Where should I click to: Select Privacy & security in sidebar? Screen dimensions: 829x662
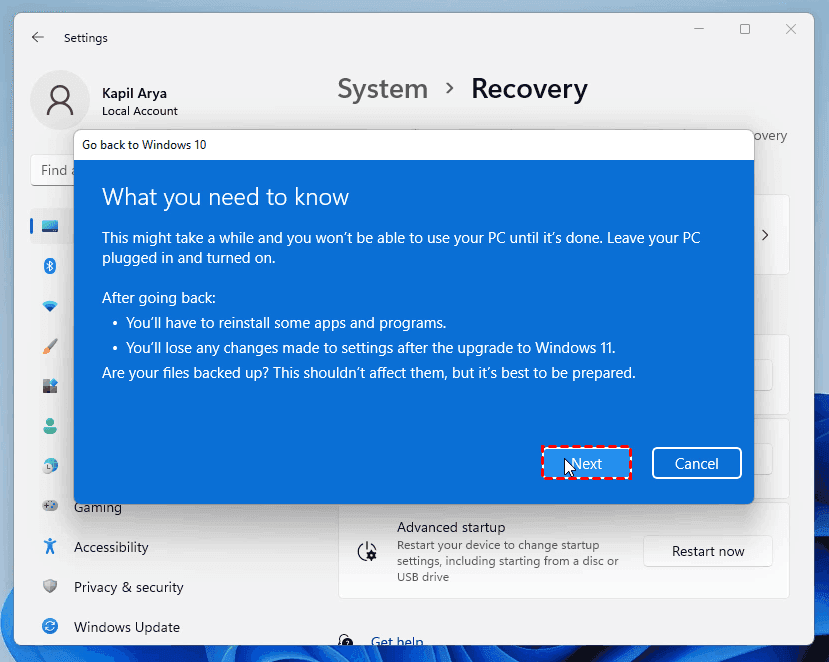click(128, 587)
